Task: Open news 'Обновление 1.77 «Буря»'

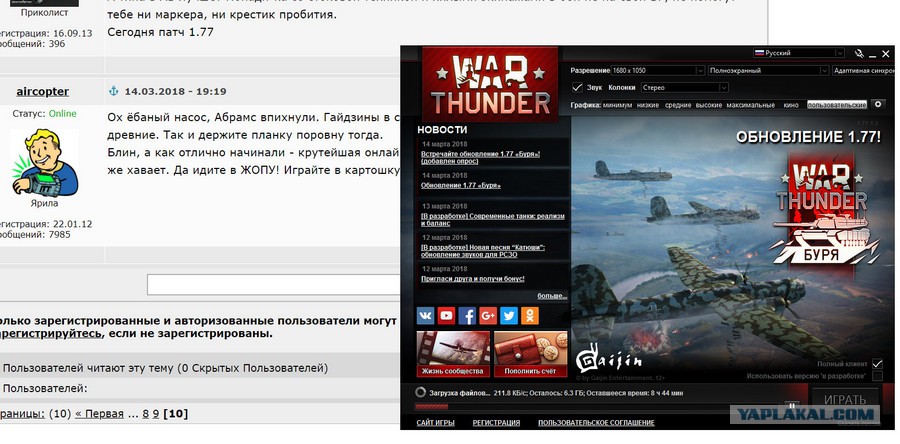Action: click(x=461, y=186)
